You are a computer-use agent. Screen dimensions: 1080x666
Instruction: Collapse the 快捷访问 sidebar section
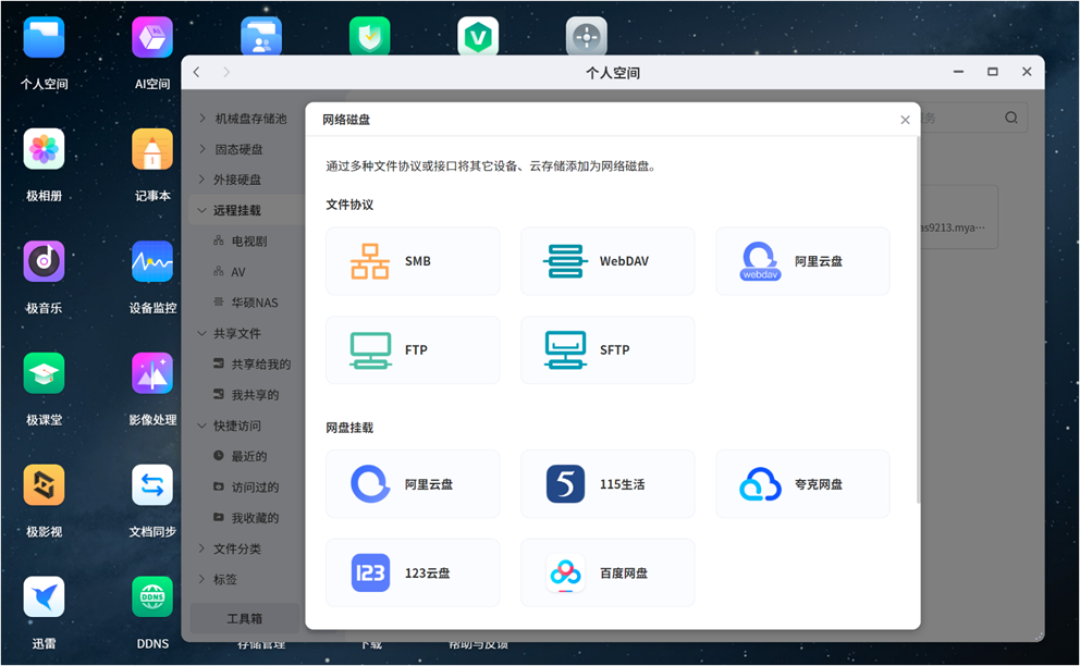pos(202,426)
